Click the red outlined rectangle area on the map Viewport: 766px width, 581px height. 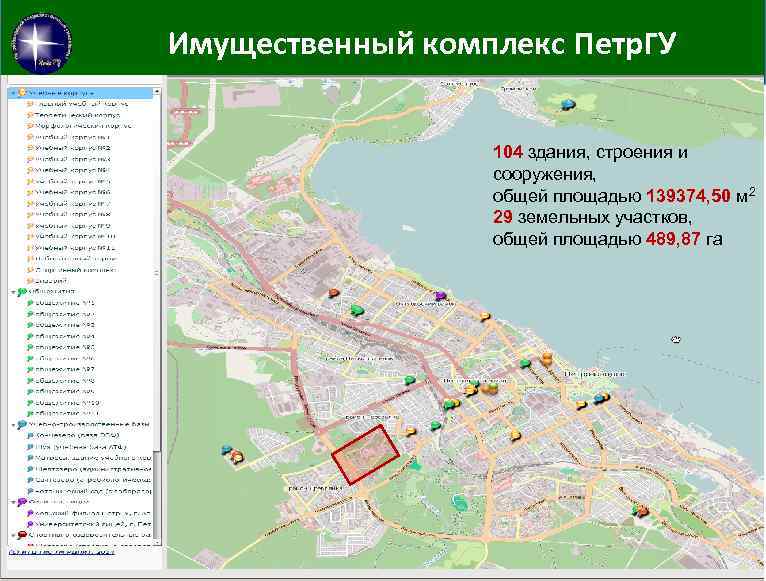tap(365, 454)
